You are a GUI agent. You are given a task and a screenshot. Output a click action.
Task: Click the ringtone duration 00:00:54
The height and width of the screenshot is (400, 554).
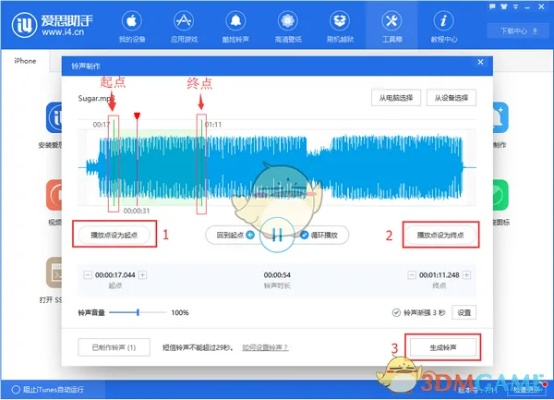pyautogui.click(x=277, y=275)
